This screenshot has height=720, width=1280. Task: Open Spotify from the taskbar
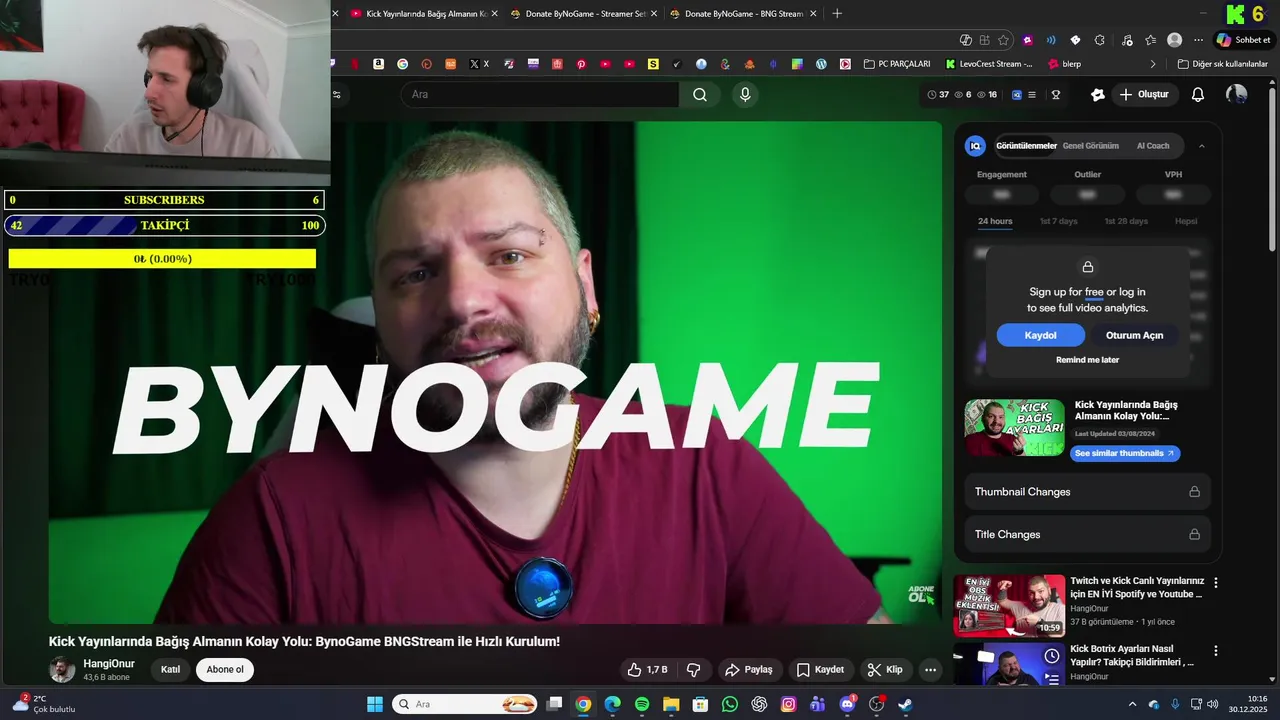point(642,704)
